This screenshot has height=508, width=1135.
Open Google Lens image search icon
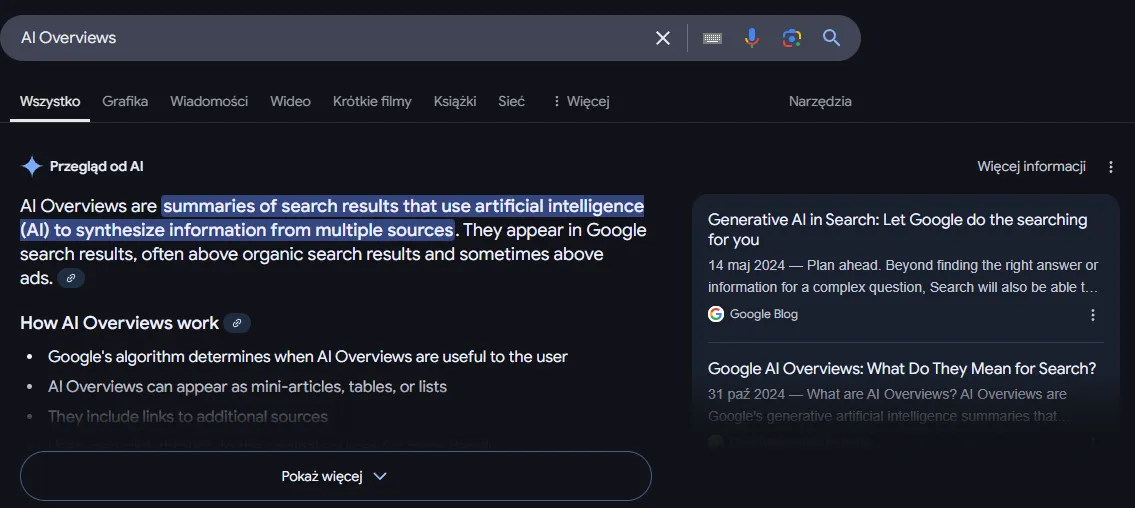(x=792, y=38)
